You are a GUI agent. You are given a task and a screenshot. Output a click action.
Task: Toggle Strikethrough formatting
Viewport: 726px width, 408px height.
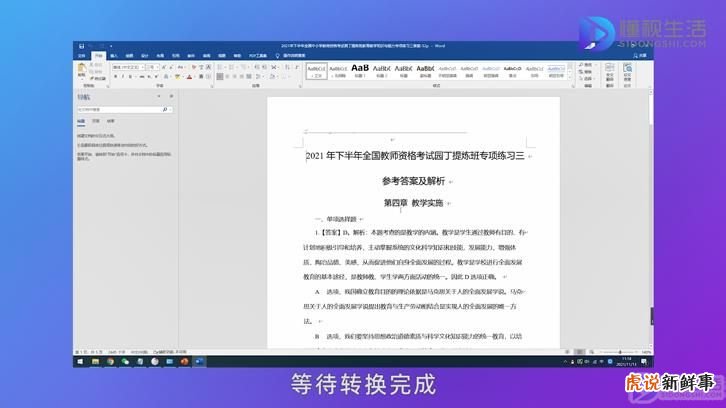point(142,76)
